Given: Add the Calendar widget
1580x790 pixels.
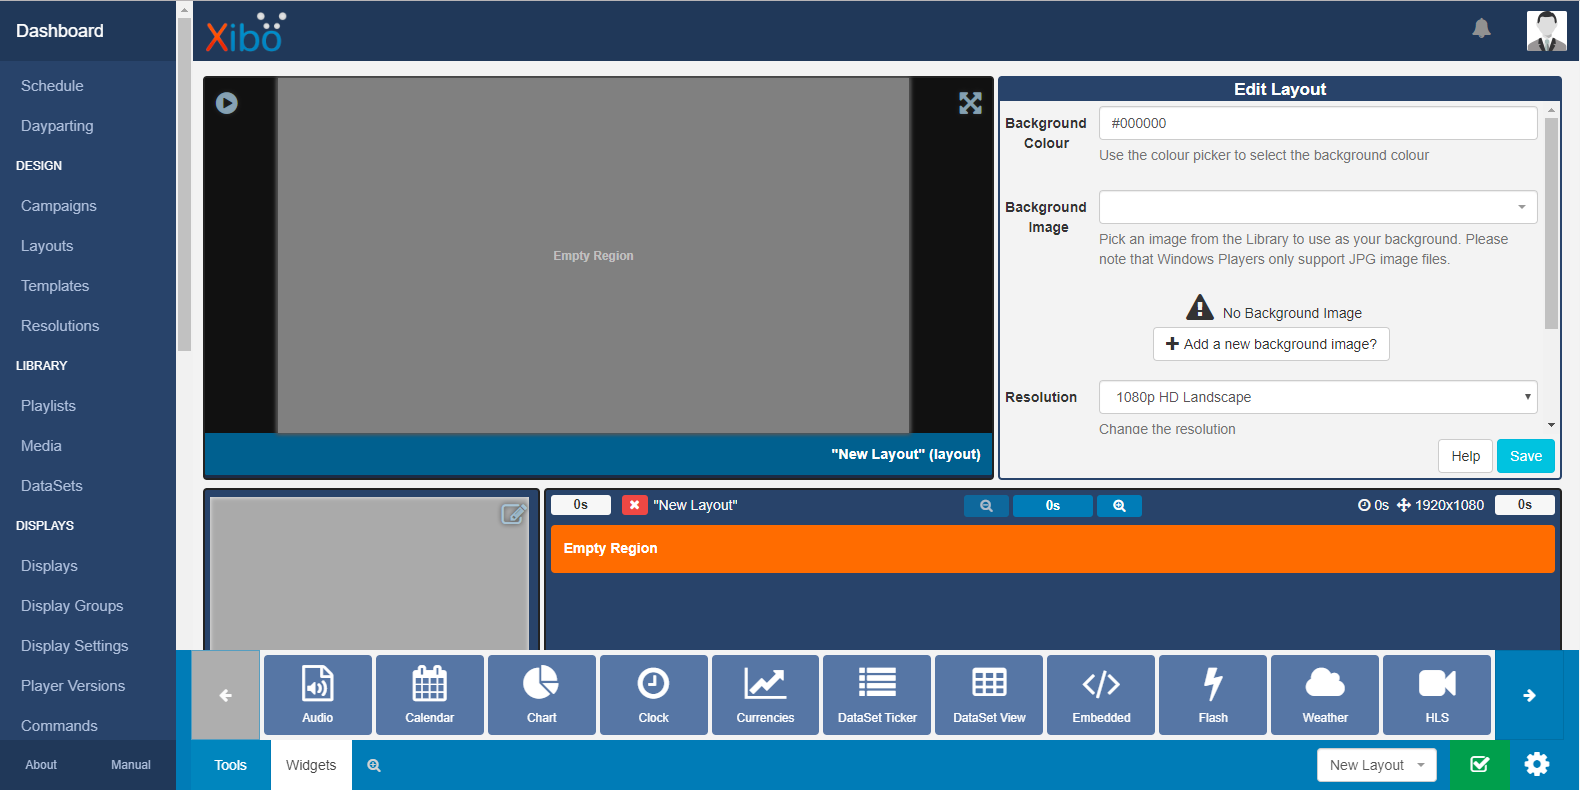Looking at the screenshot, I should pyautogui.click(x=430, y=695).
